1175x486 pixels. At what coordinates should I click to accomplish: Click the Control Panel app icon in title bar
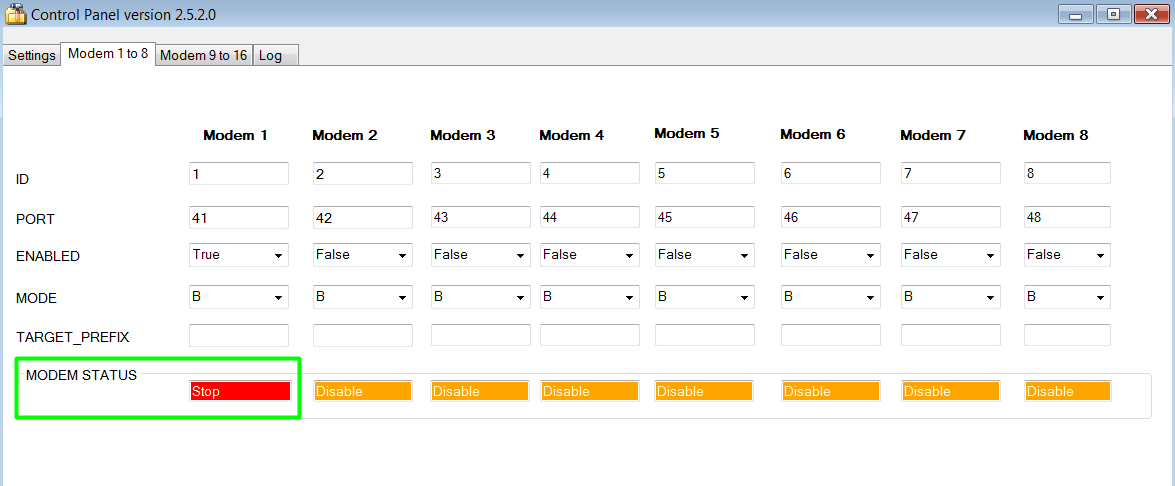(15, 15)
